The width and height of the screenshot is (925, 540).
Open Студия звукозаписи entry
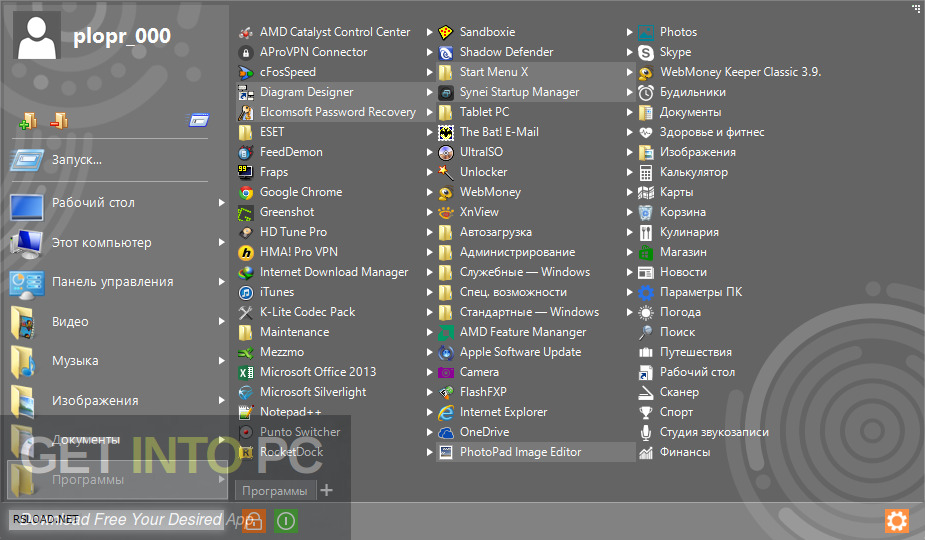[704, 432]
